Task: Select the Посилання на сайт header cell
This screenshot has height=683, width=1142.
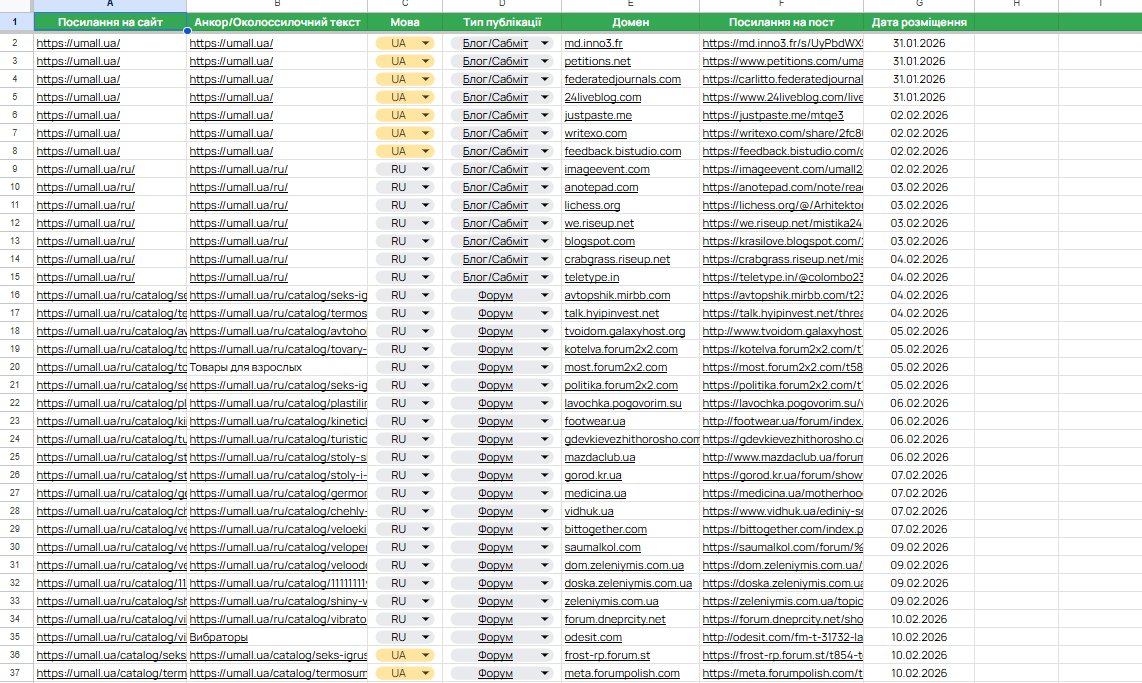Action: pyautogui.click(x=110, y=22)
